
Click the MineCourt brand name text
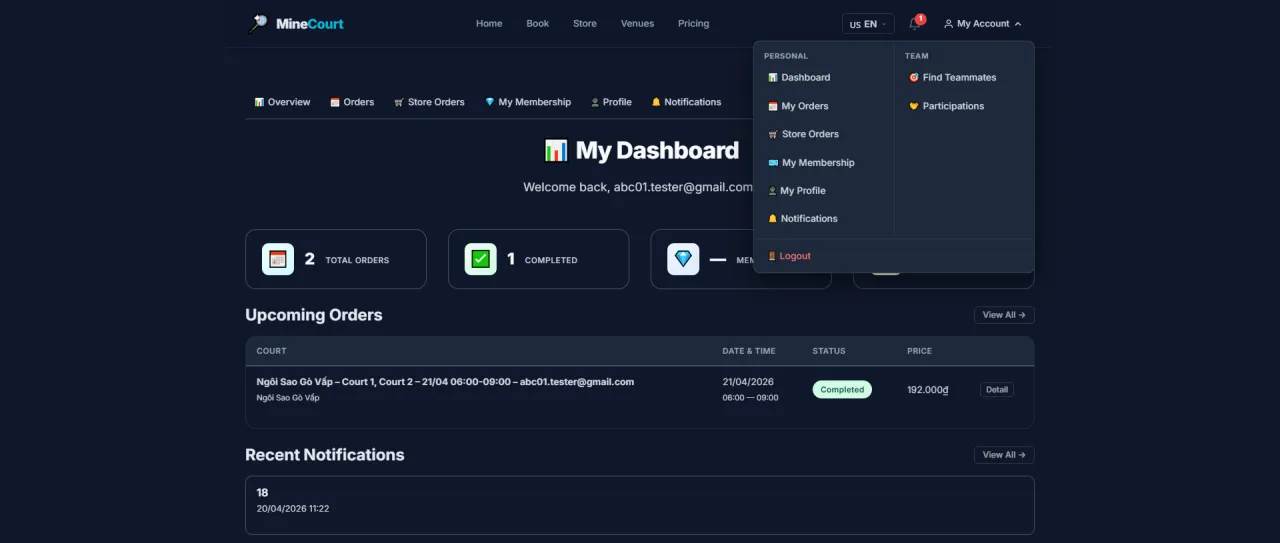(309, 24)
